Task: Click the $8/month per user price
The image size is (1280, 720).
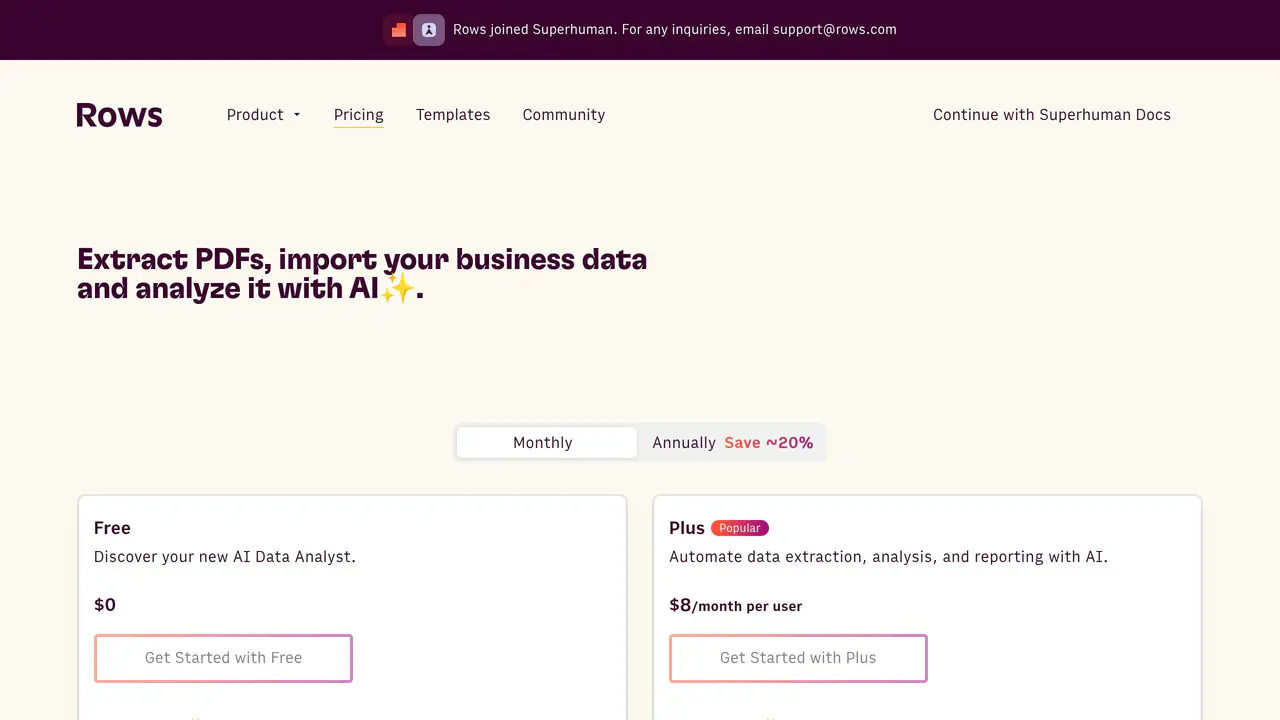Action: tap(735, 605)
